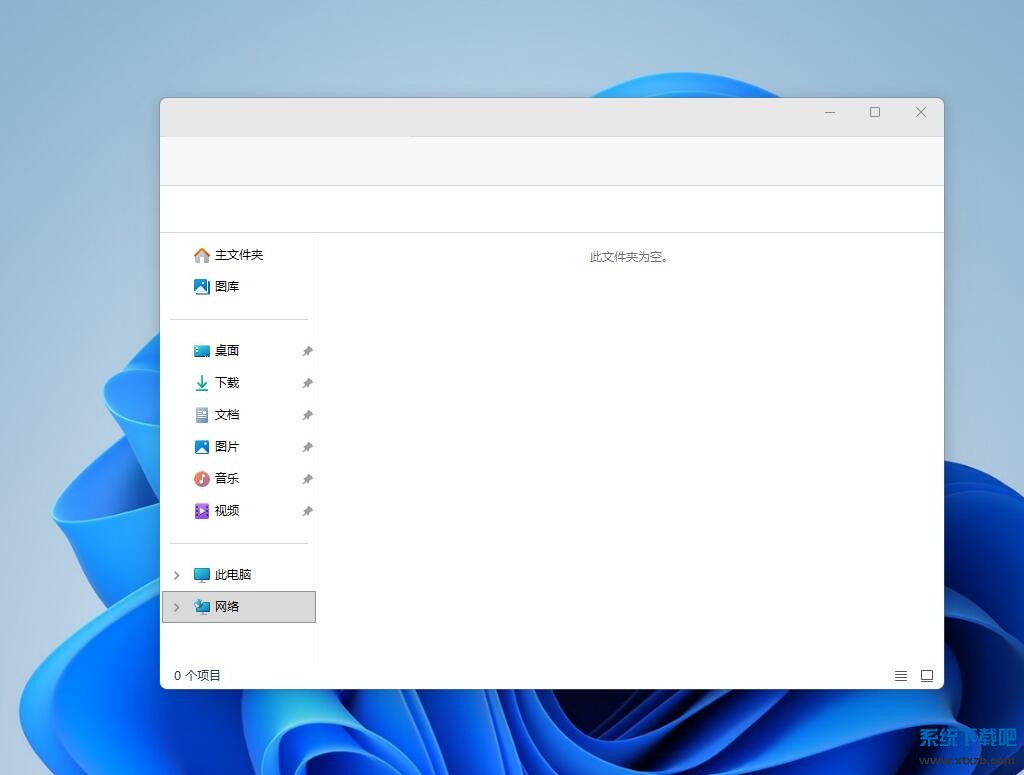This screenshot has height=775, width=1024.
Task: Switch to details list view
Action: [x=900, y=675]
